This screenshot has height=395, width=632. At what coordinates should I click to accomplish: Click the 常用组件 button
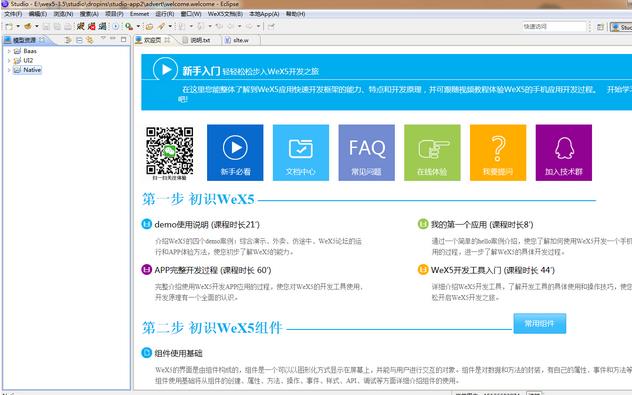click(x=540, y=323)
